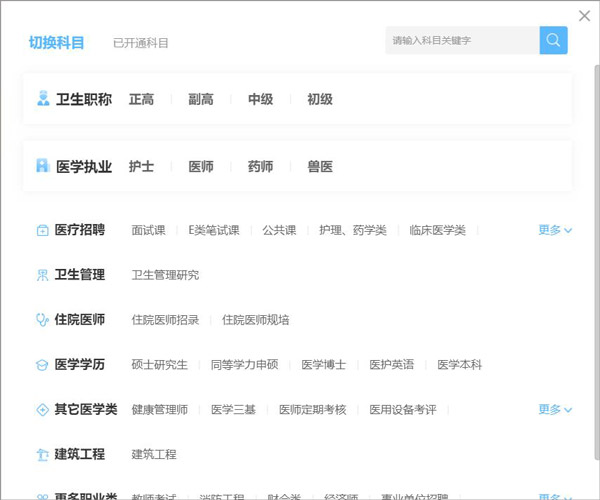
Task: Click the 住院医师 stethoscope icon
Action: [42, 320]
